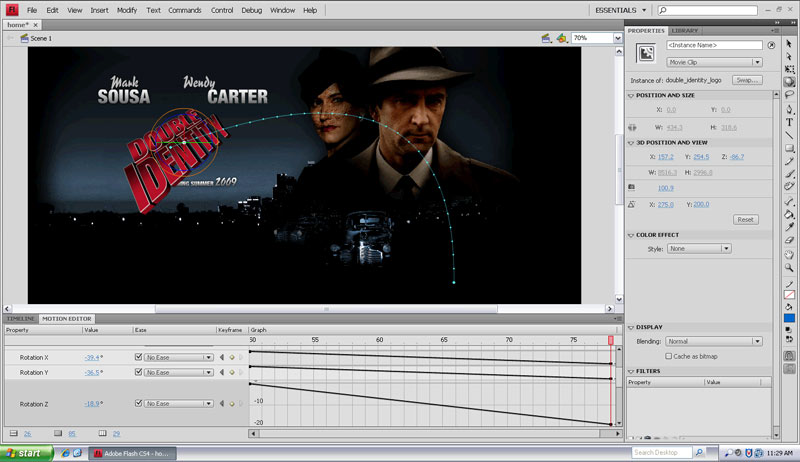Viewport: 800px width, 462px height.
Task: Click the Swap... button
Action: click(747, 79)
